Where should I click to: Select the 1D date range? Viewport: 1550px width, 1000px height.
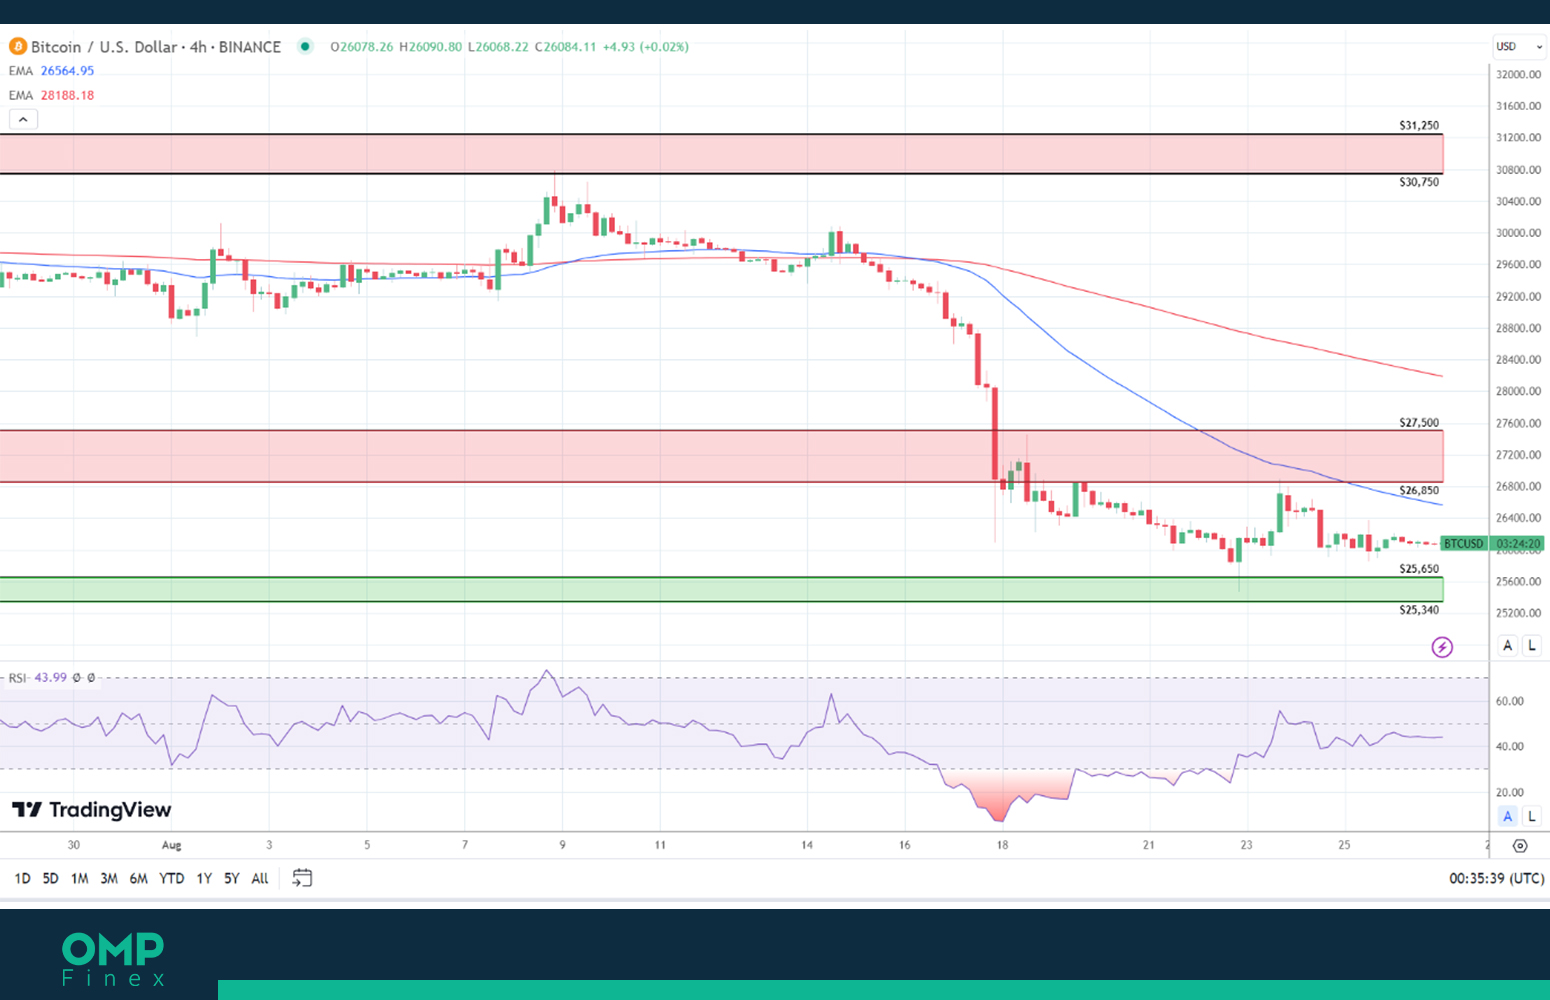coord(22,878)
